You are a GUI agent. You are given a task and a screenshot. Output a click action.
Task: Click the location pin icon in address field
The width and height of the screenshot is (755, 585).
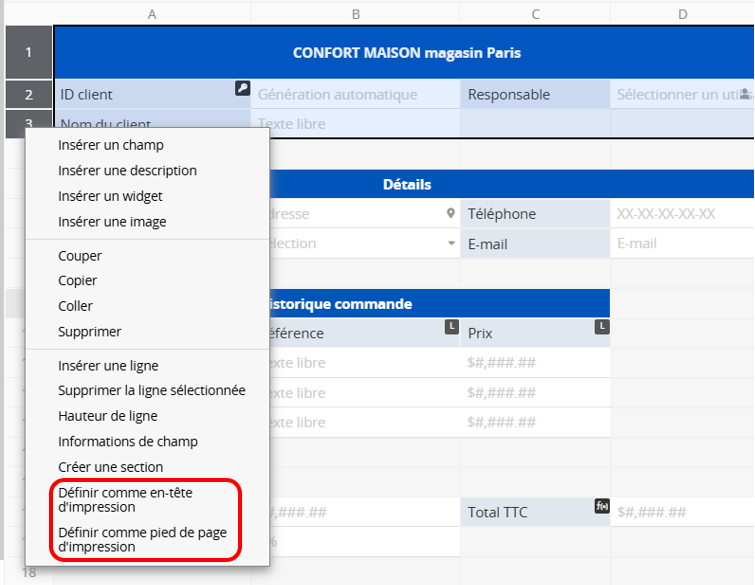point(450,213)
